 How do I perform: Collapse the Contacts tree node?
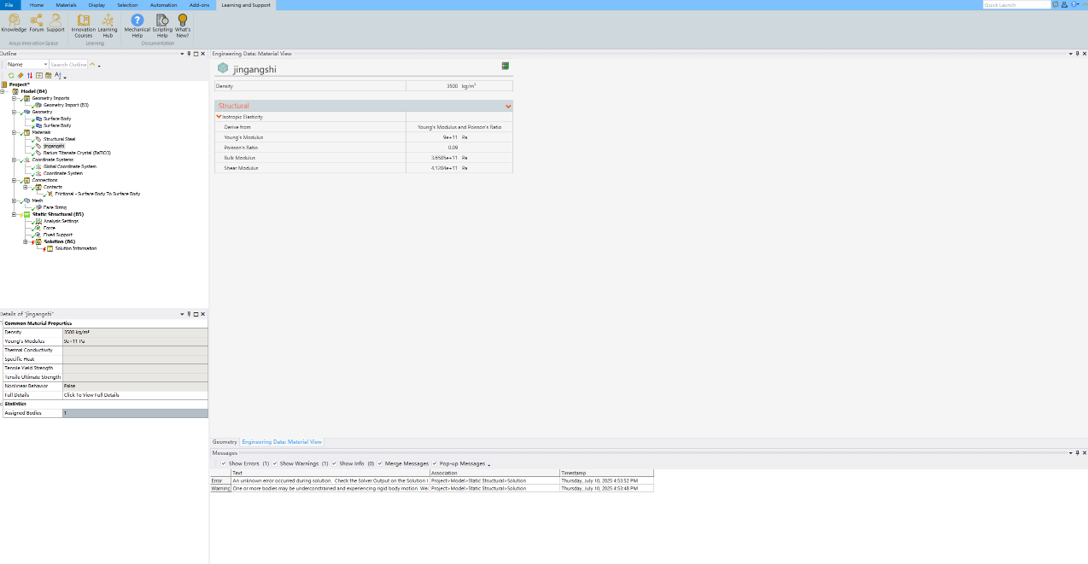26,187
